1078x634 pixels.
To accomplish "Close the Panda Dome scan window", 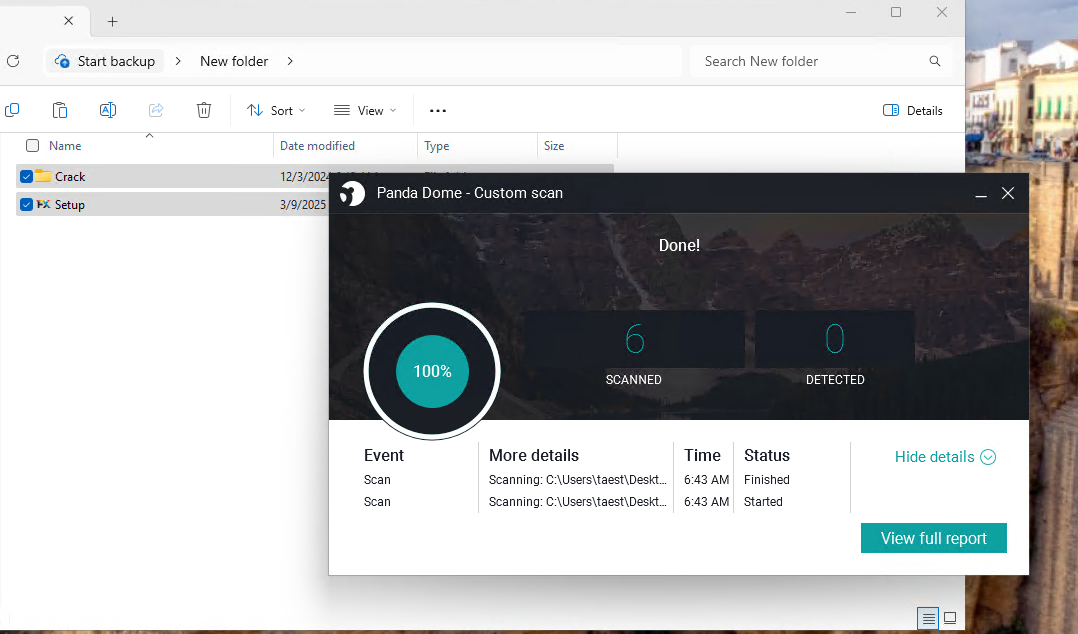I will (1008, 193).
